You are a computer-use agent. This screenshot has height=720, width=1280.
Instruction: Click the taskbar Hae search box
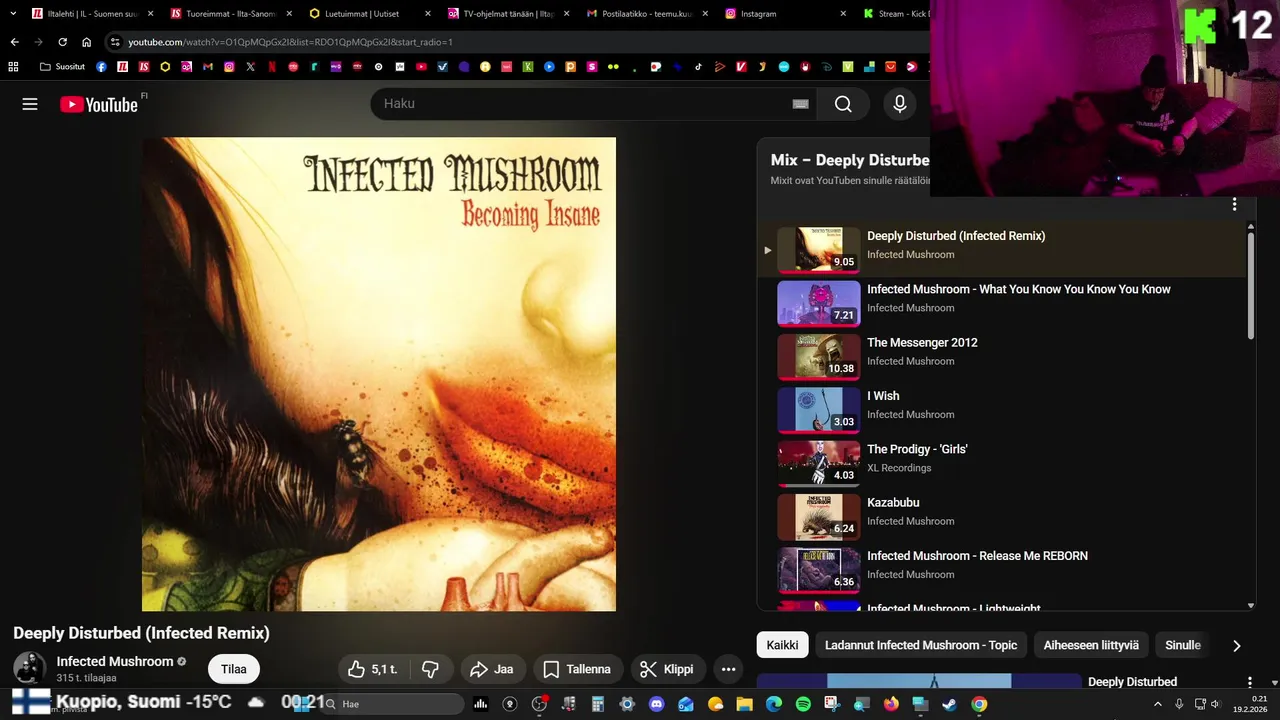coord(393,704)
